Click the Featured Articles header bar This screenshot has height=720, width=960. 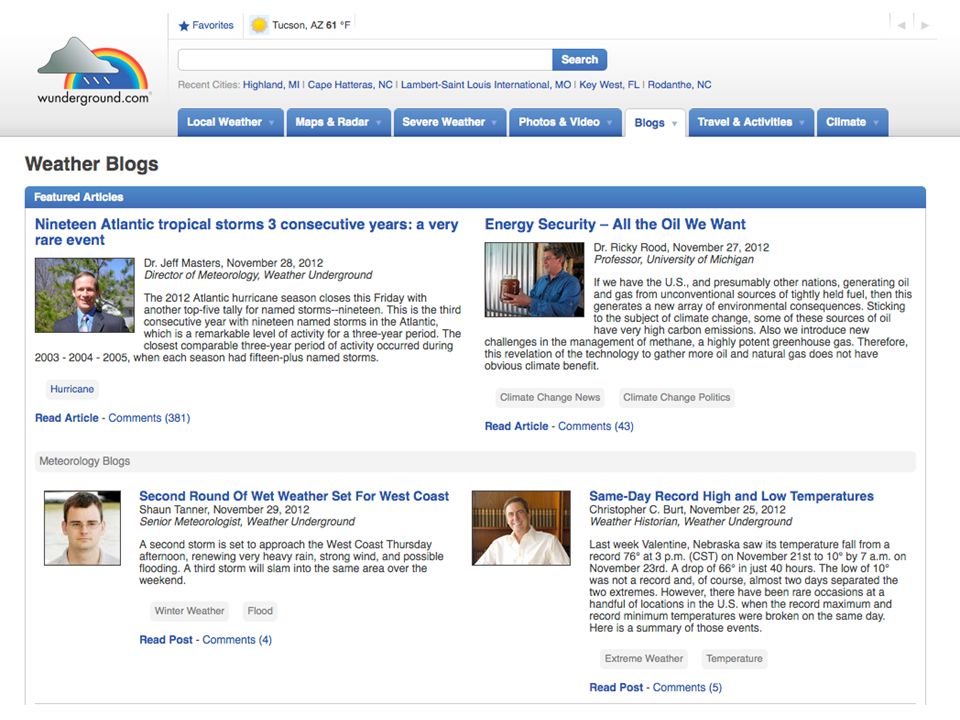click(x=475, y=197)
